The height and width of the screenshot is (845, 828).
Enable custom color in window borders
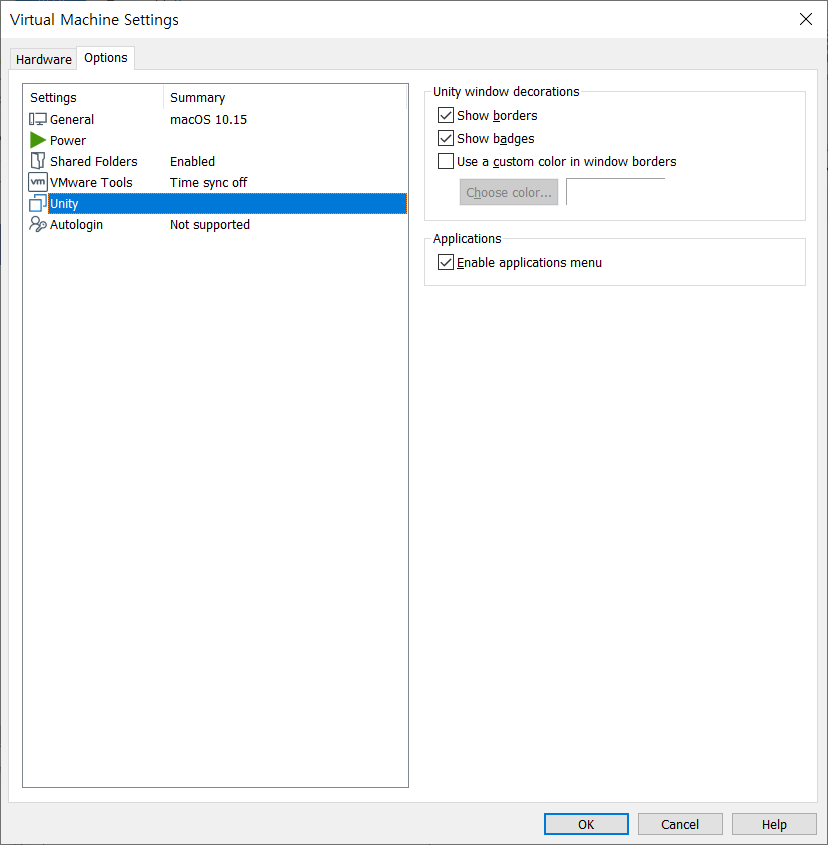click(446, 162)
